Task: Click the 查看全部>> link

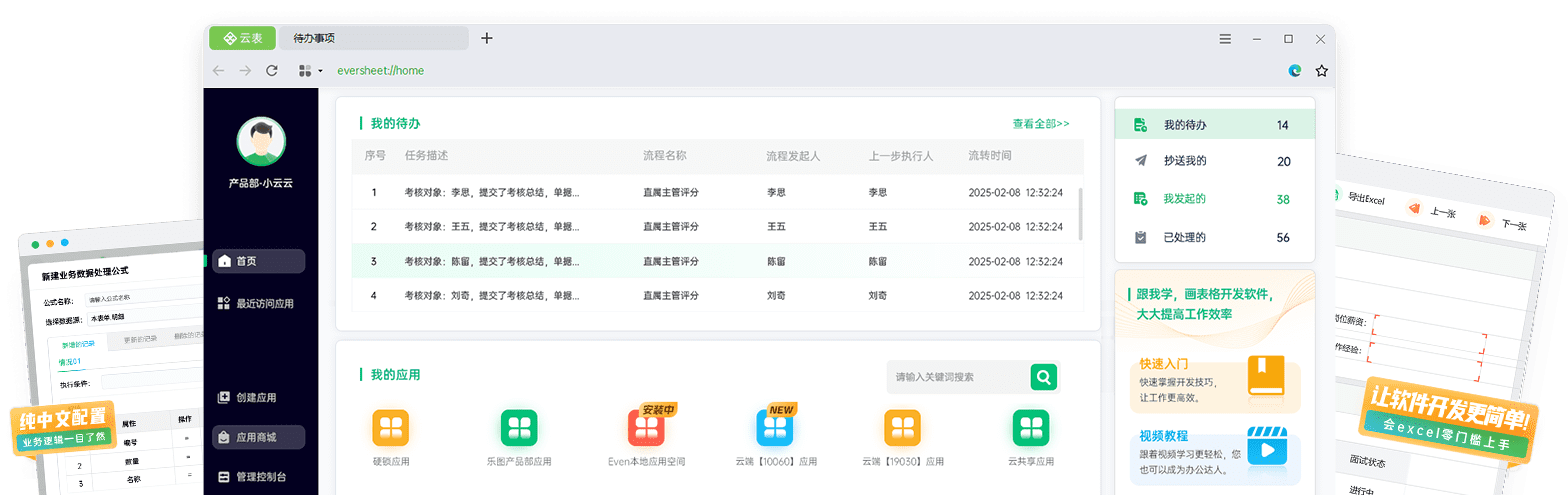Action: [x=1040, y=124]
